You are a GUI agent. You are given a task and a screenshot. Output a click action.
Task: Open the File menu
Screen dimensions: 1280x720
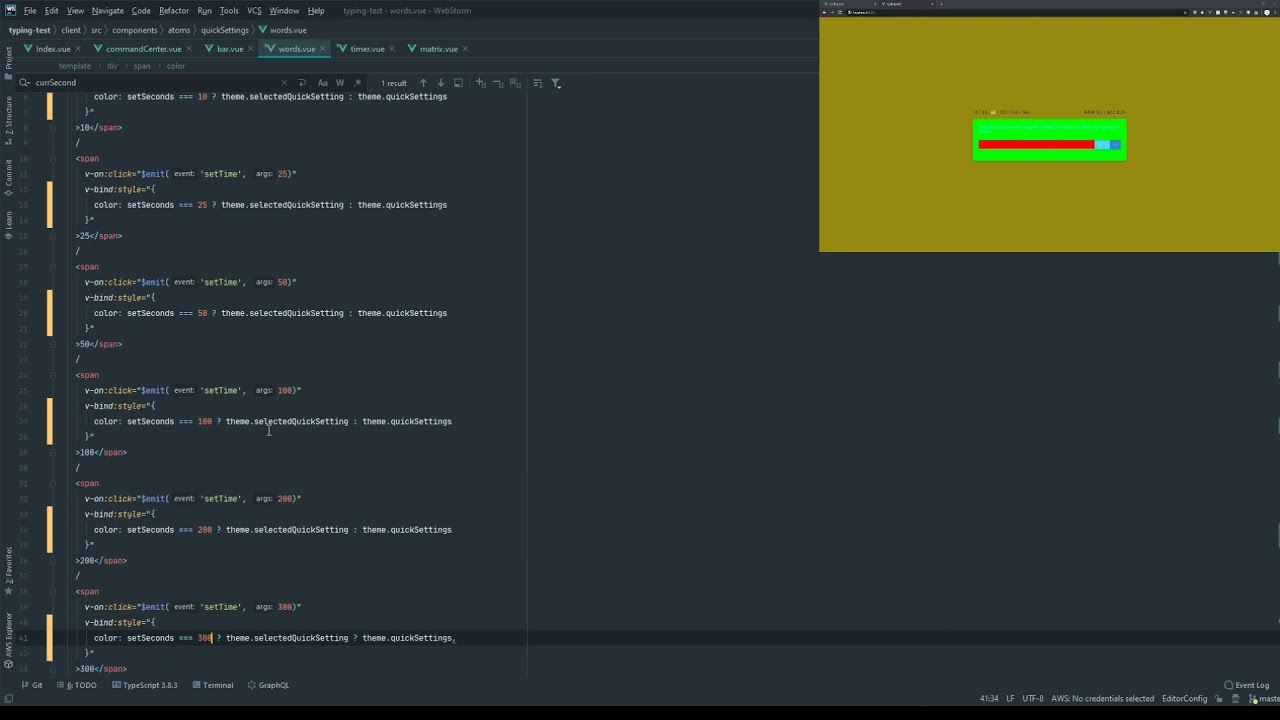pos(30,11)
